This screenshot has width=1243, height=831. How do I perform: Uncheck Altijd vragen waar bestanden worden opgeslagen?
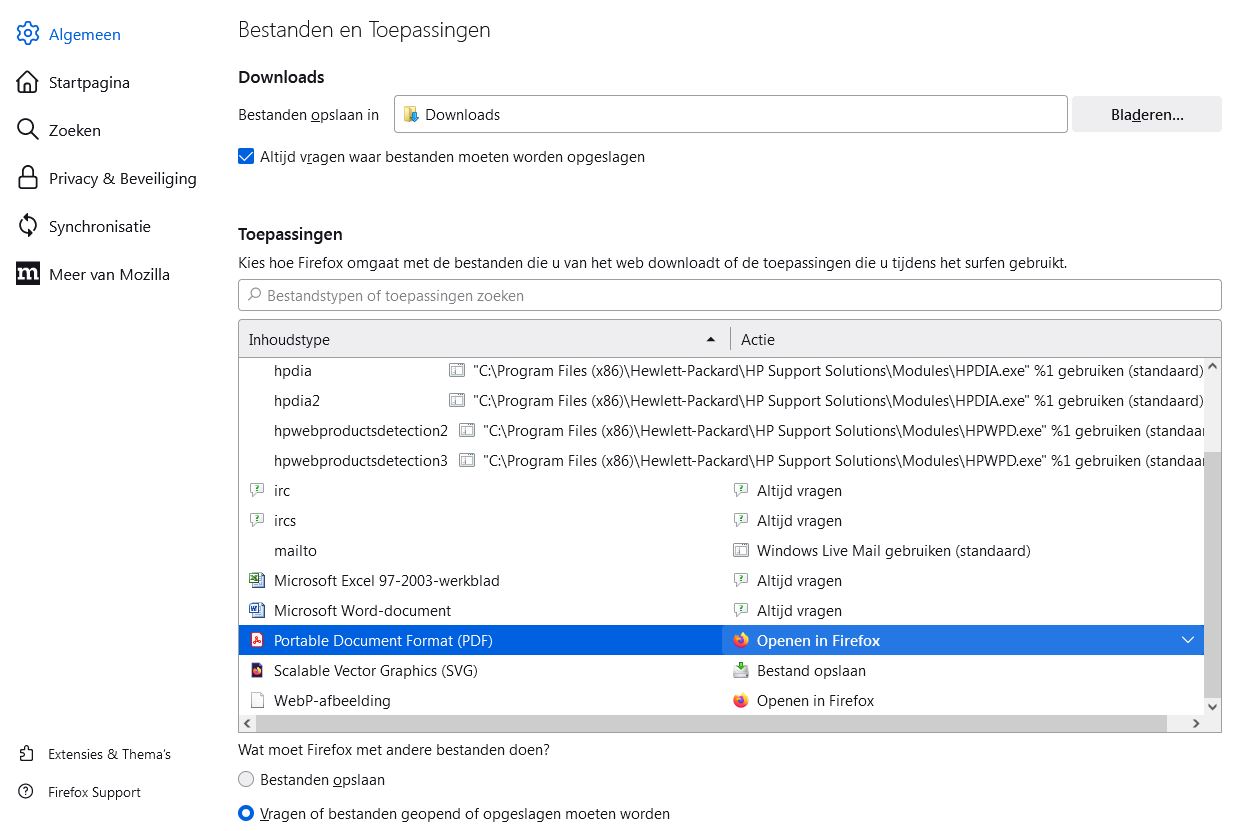(246, 157)
